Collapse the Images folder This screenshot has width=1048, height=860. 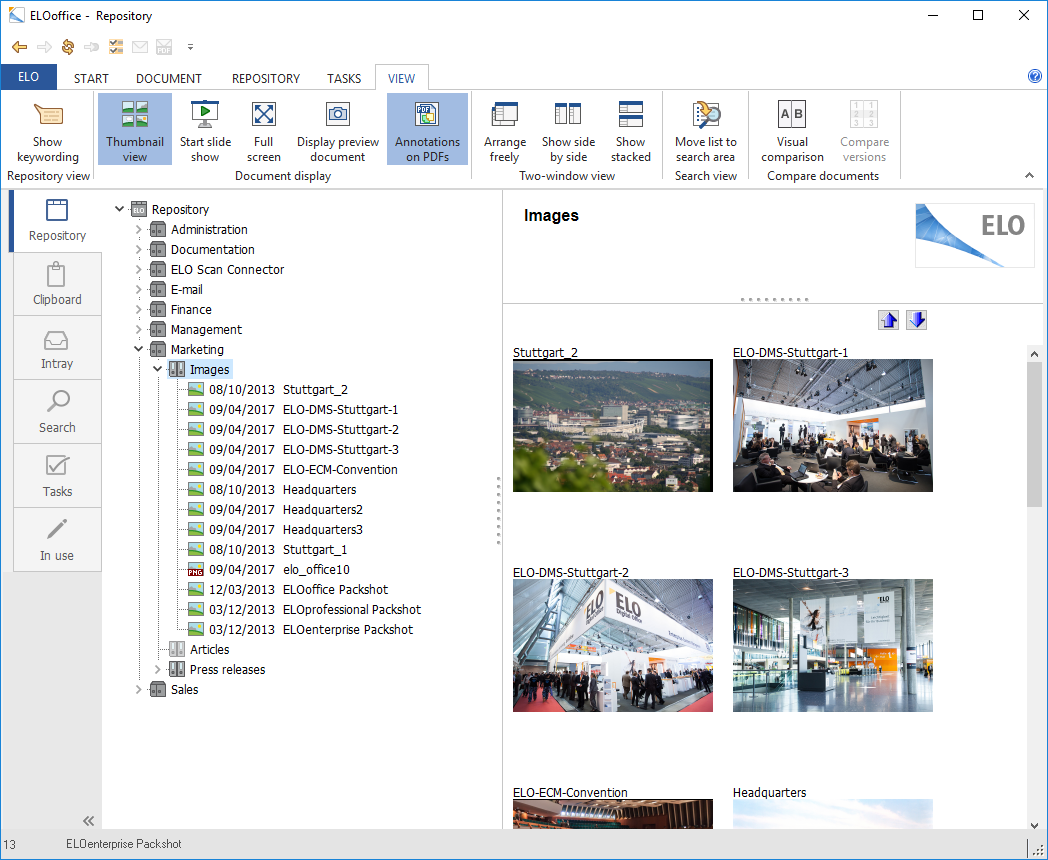tap(158, 369)
